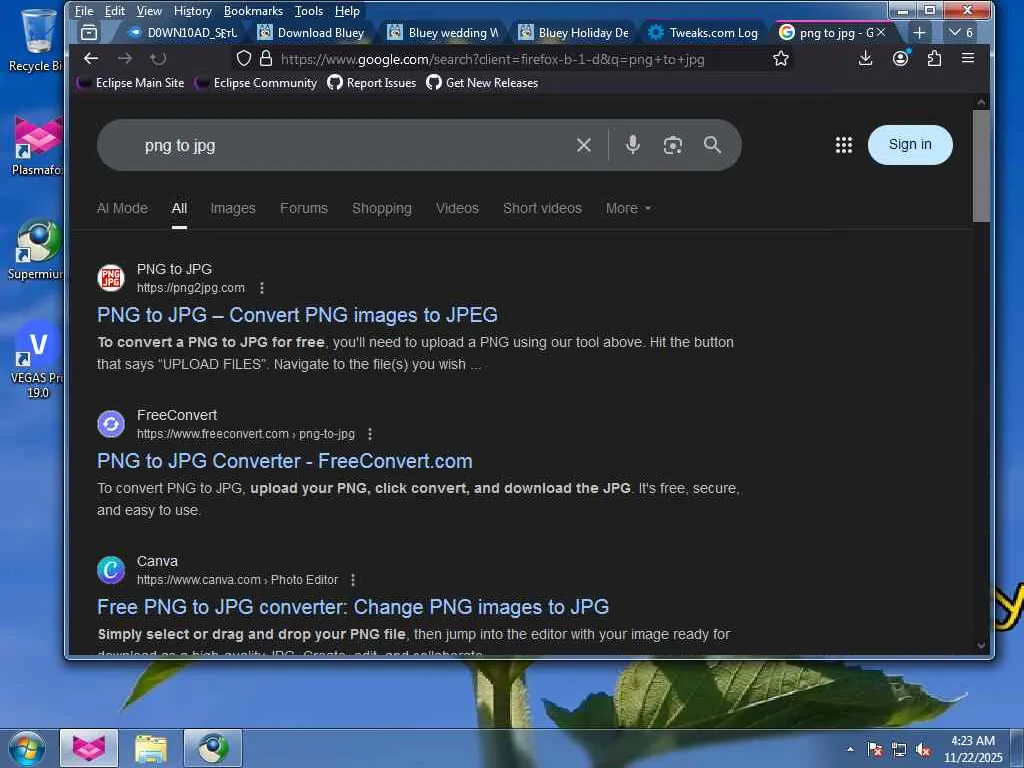Select the Videos search tab
Screen dimensions: 1024x768
click(x=457, y=208)
